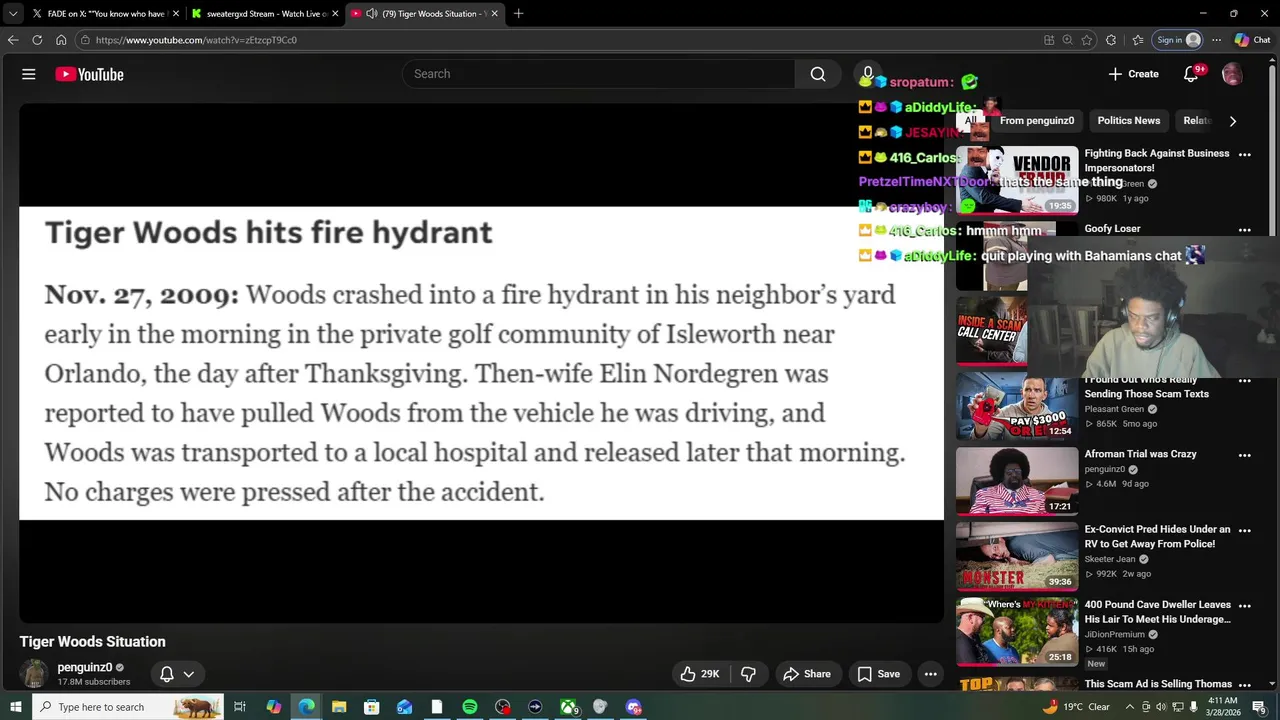Open options for Fighting Back Against Business video

click(x=1245, y=155)
